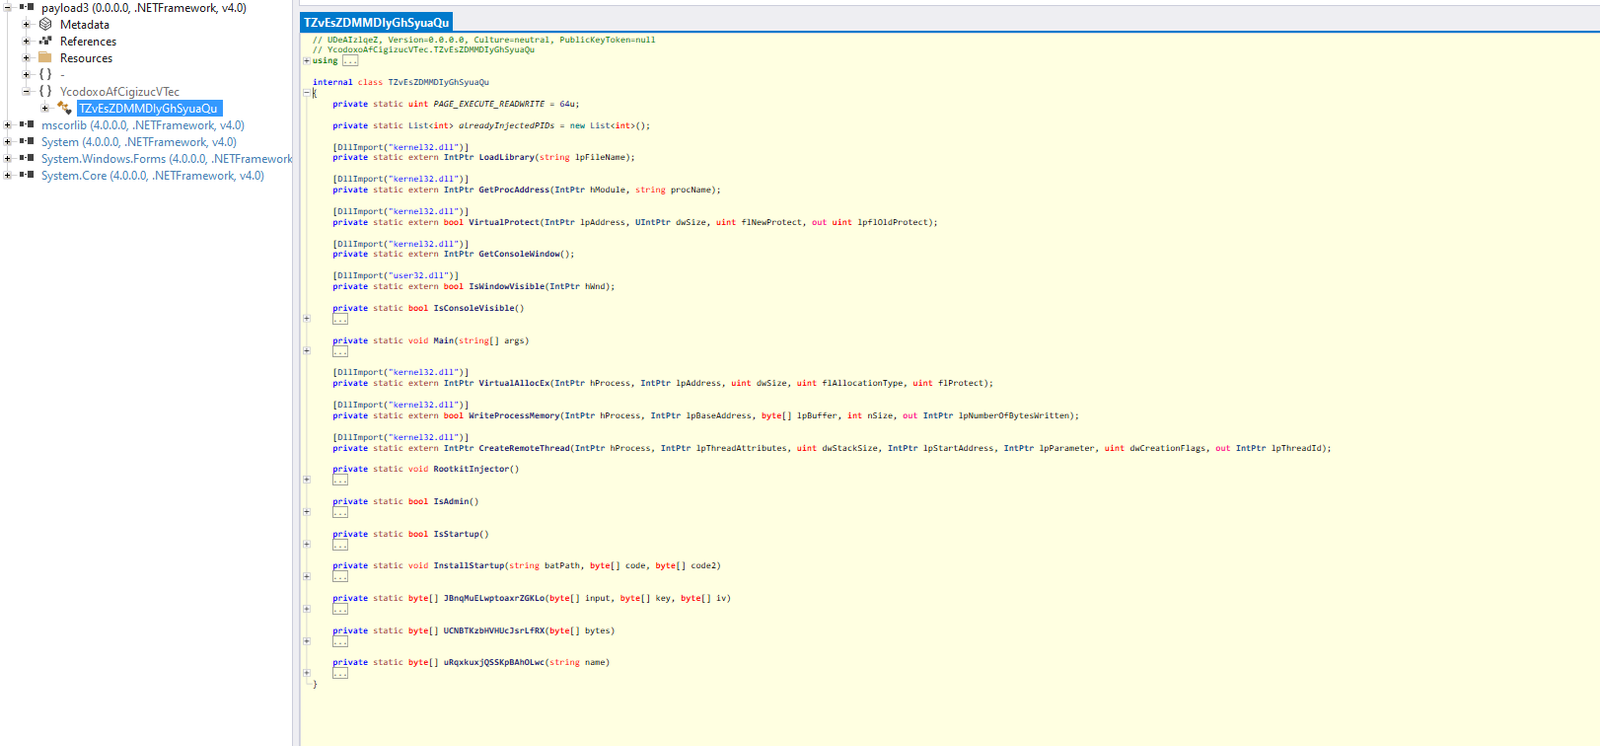Expand the References tree node
This screenshot has width=1600, height=746.
[x=26, y=41]
